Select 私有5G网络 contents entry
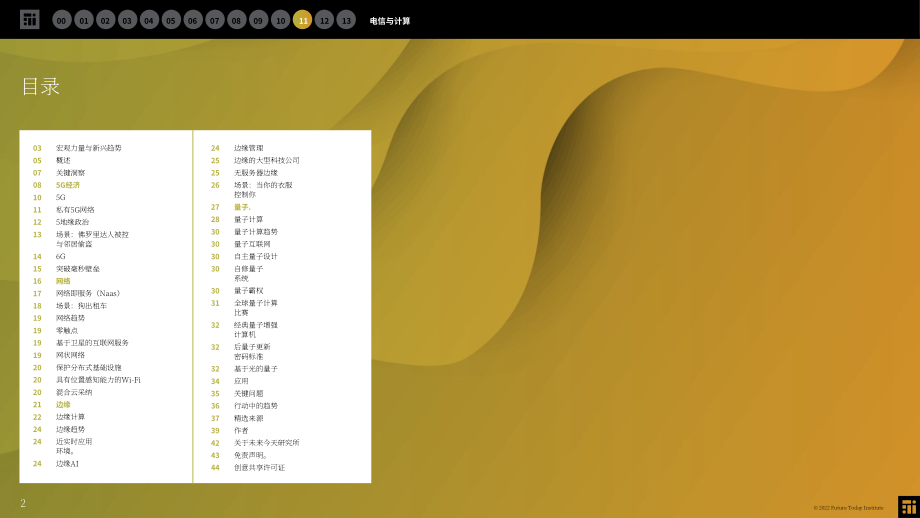 75,209
